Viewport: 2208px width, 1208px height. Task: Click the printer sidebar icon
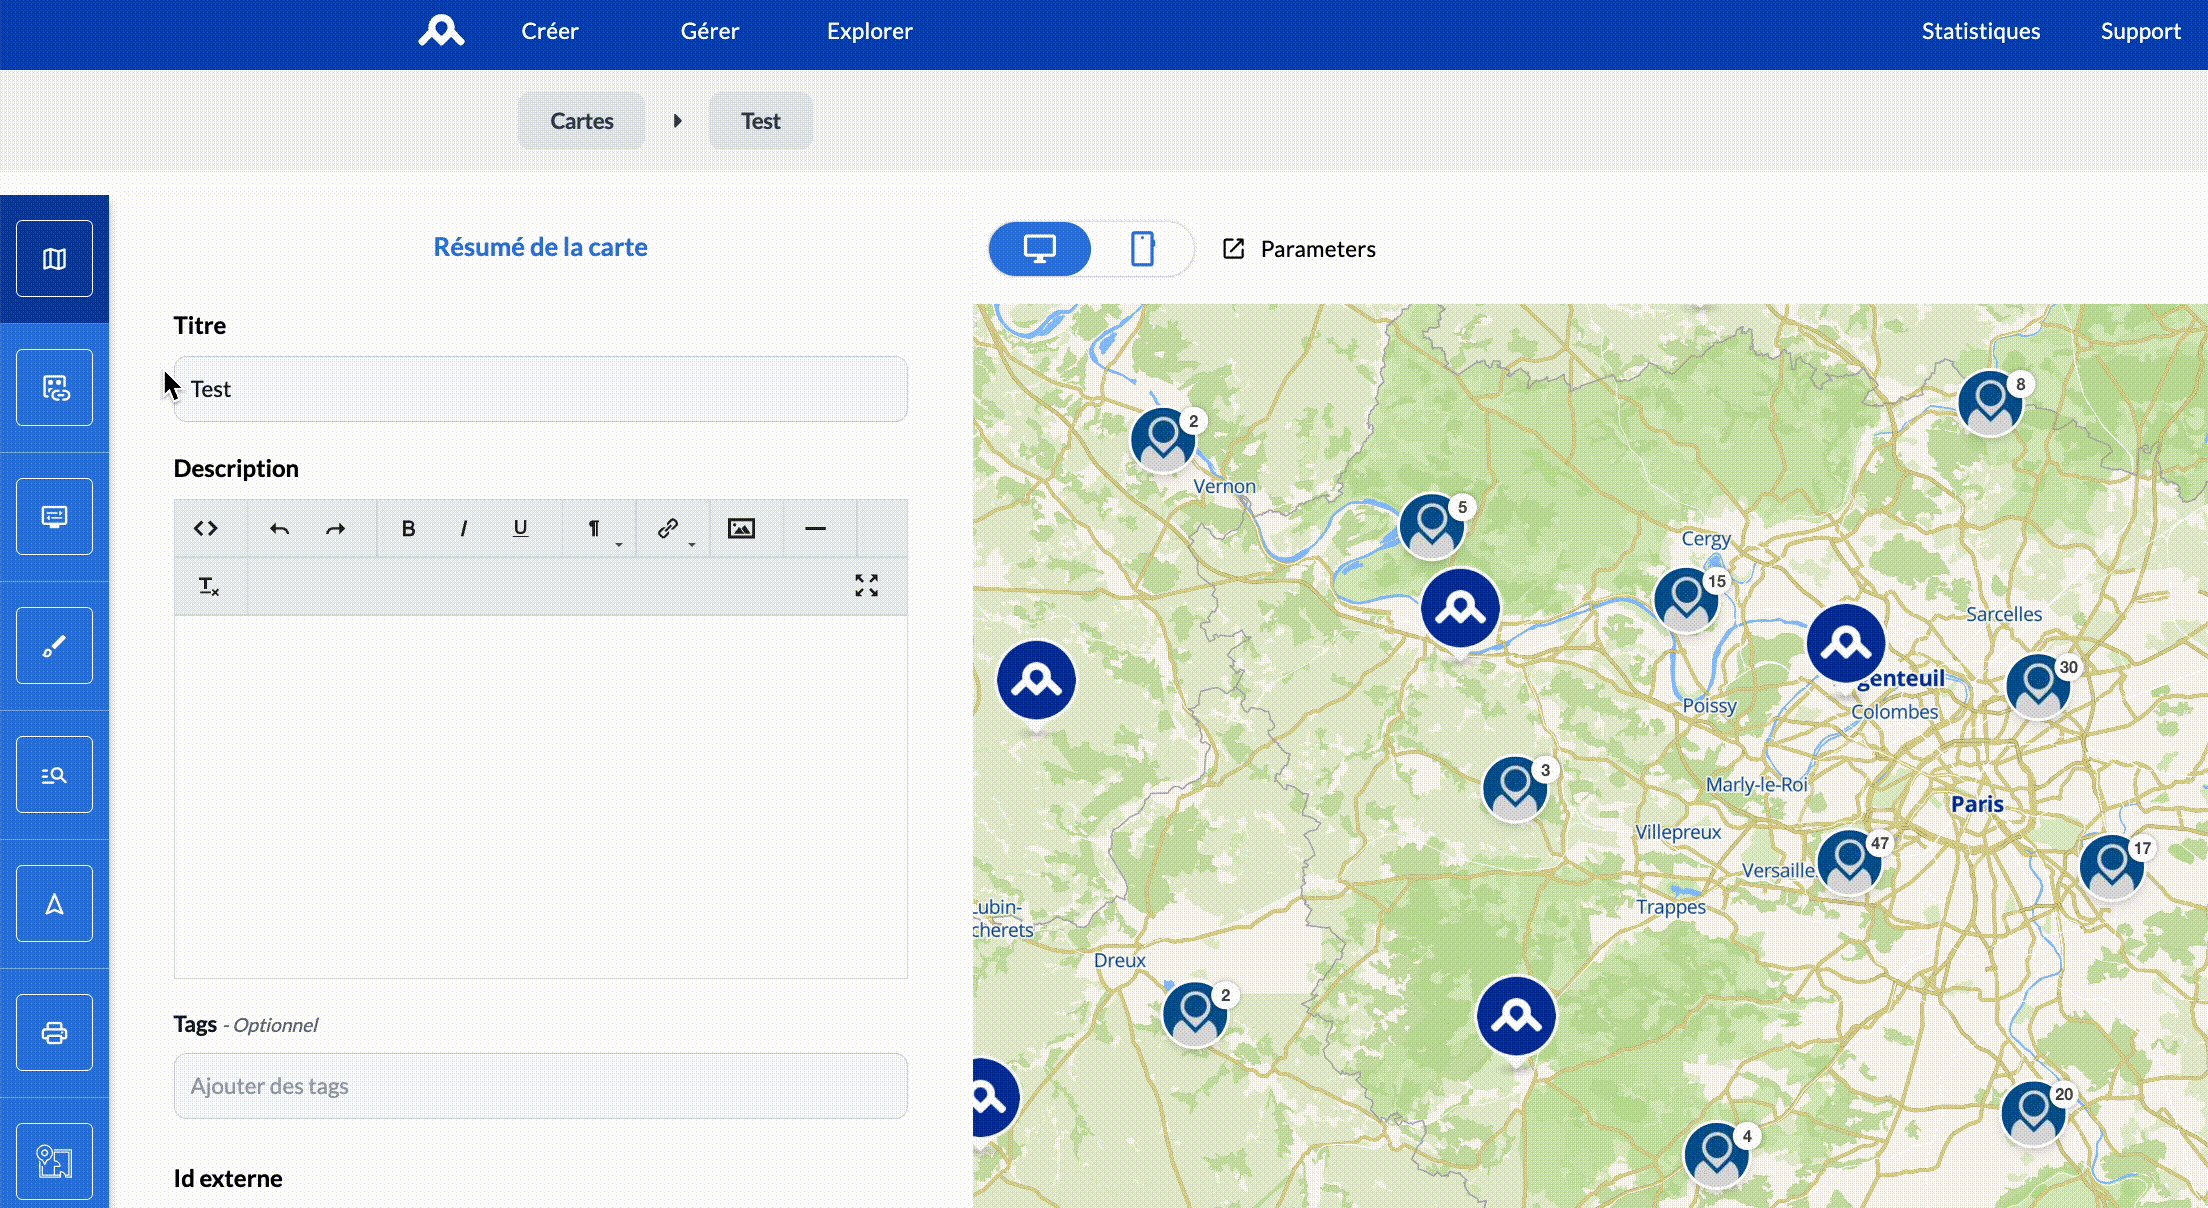pos(54,1033)
